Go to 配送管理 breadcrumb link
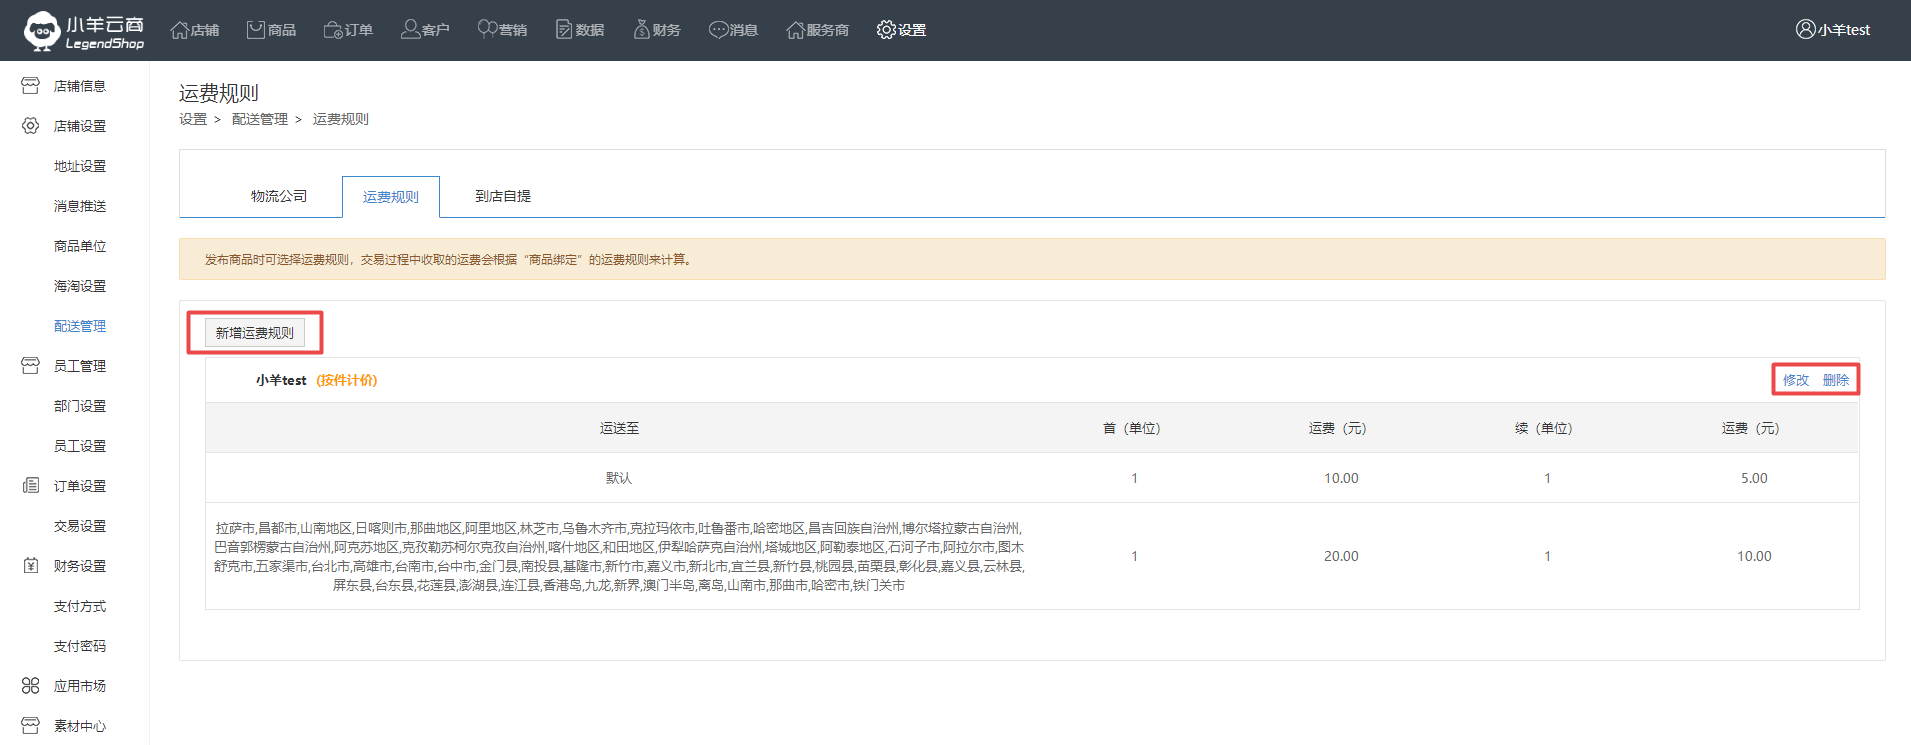 [x=260, y=119]
